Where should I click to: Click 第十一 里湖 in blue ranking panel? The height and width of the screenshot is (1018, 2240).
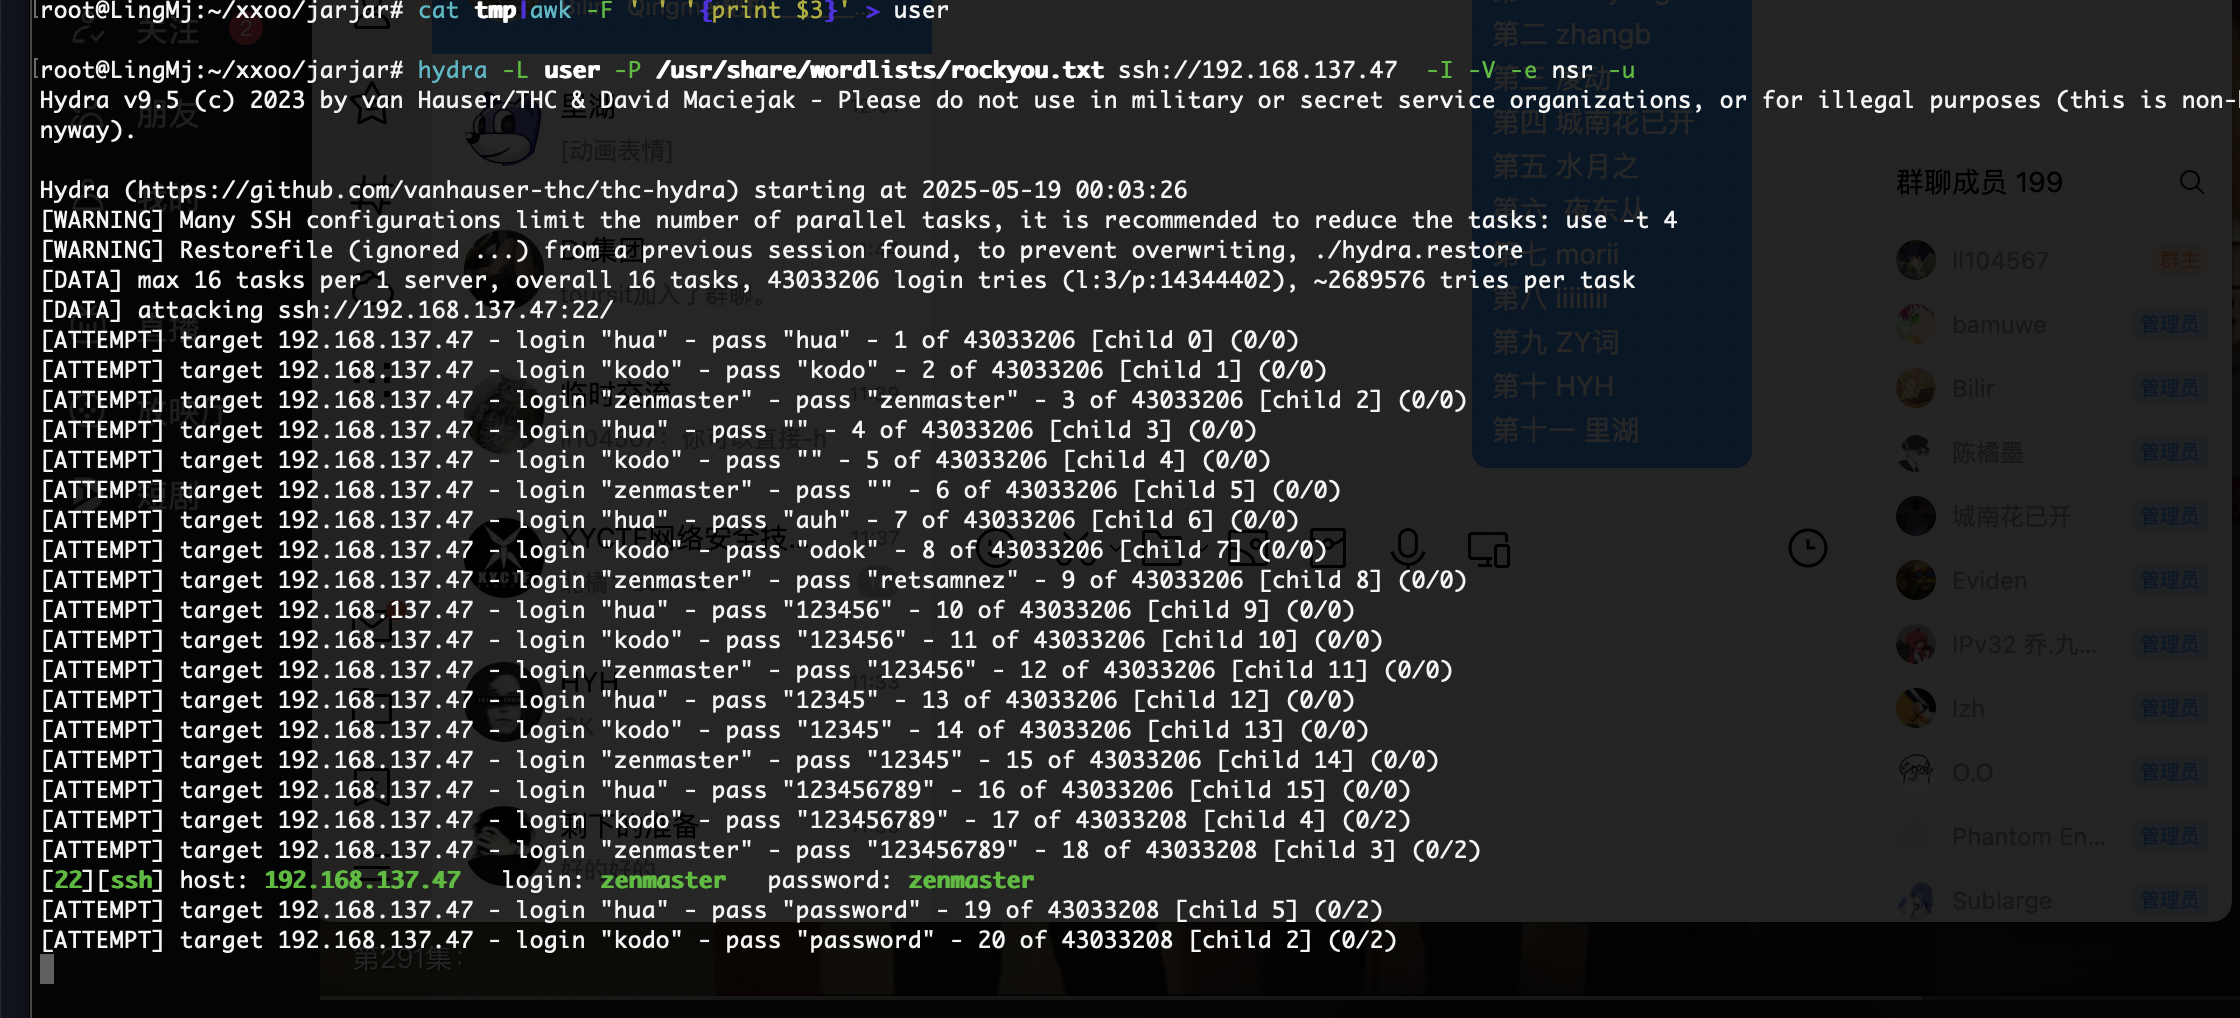tap(1565, 431)
